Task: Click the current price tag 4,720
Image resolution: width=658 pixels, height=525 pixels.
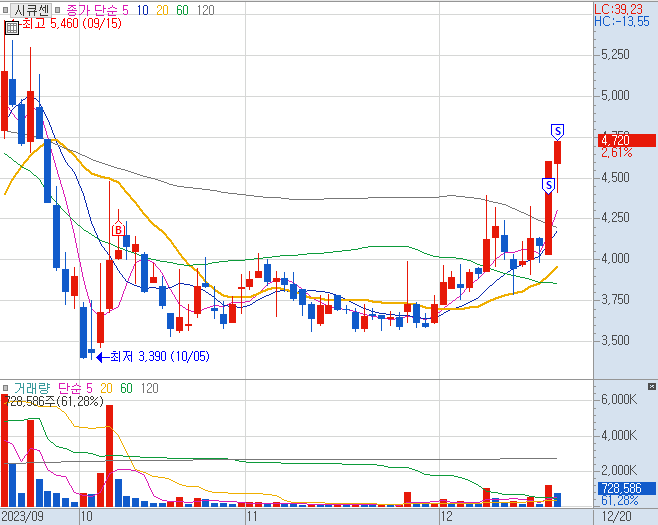Action: coord(626,140)
